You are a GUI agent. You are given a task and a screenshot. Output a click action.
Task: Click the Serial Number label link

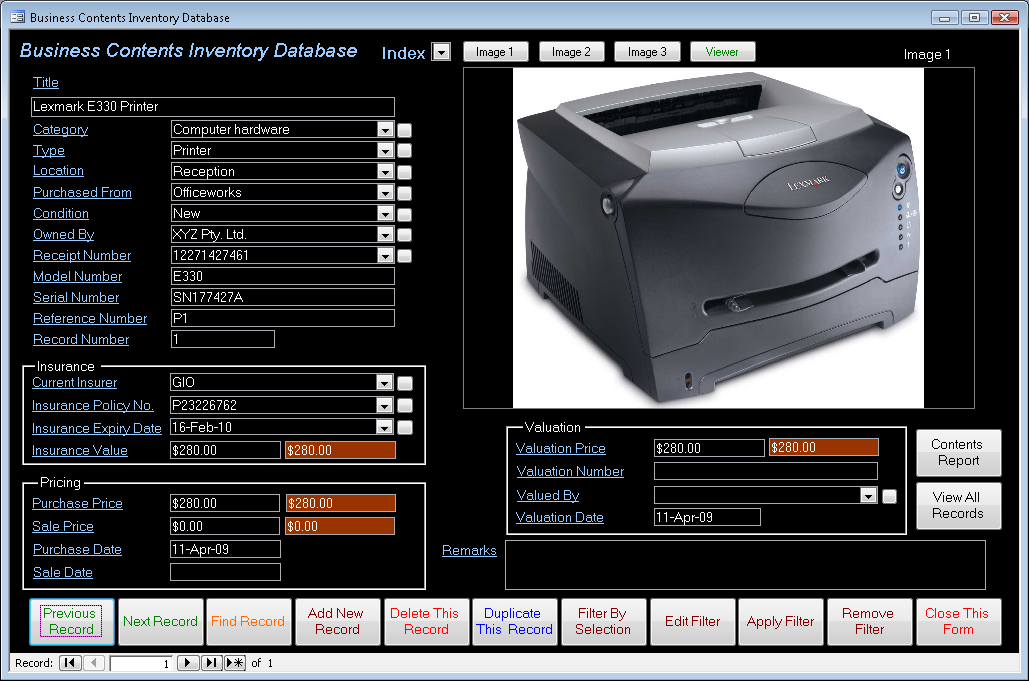(76, 297)
